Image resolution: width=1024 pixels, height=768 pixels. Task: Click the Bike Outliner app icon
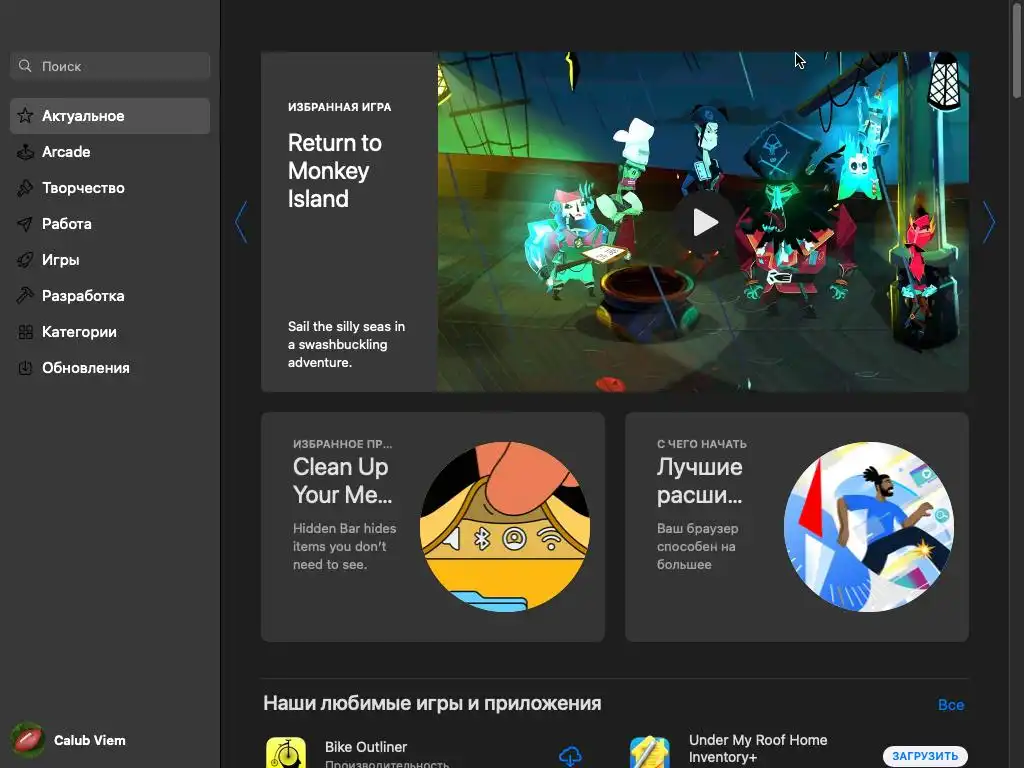point(286,753)
